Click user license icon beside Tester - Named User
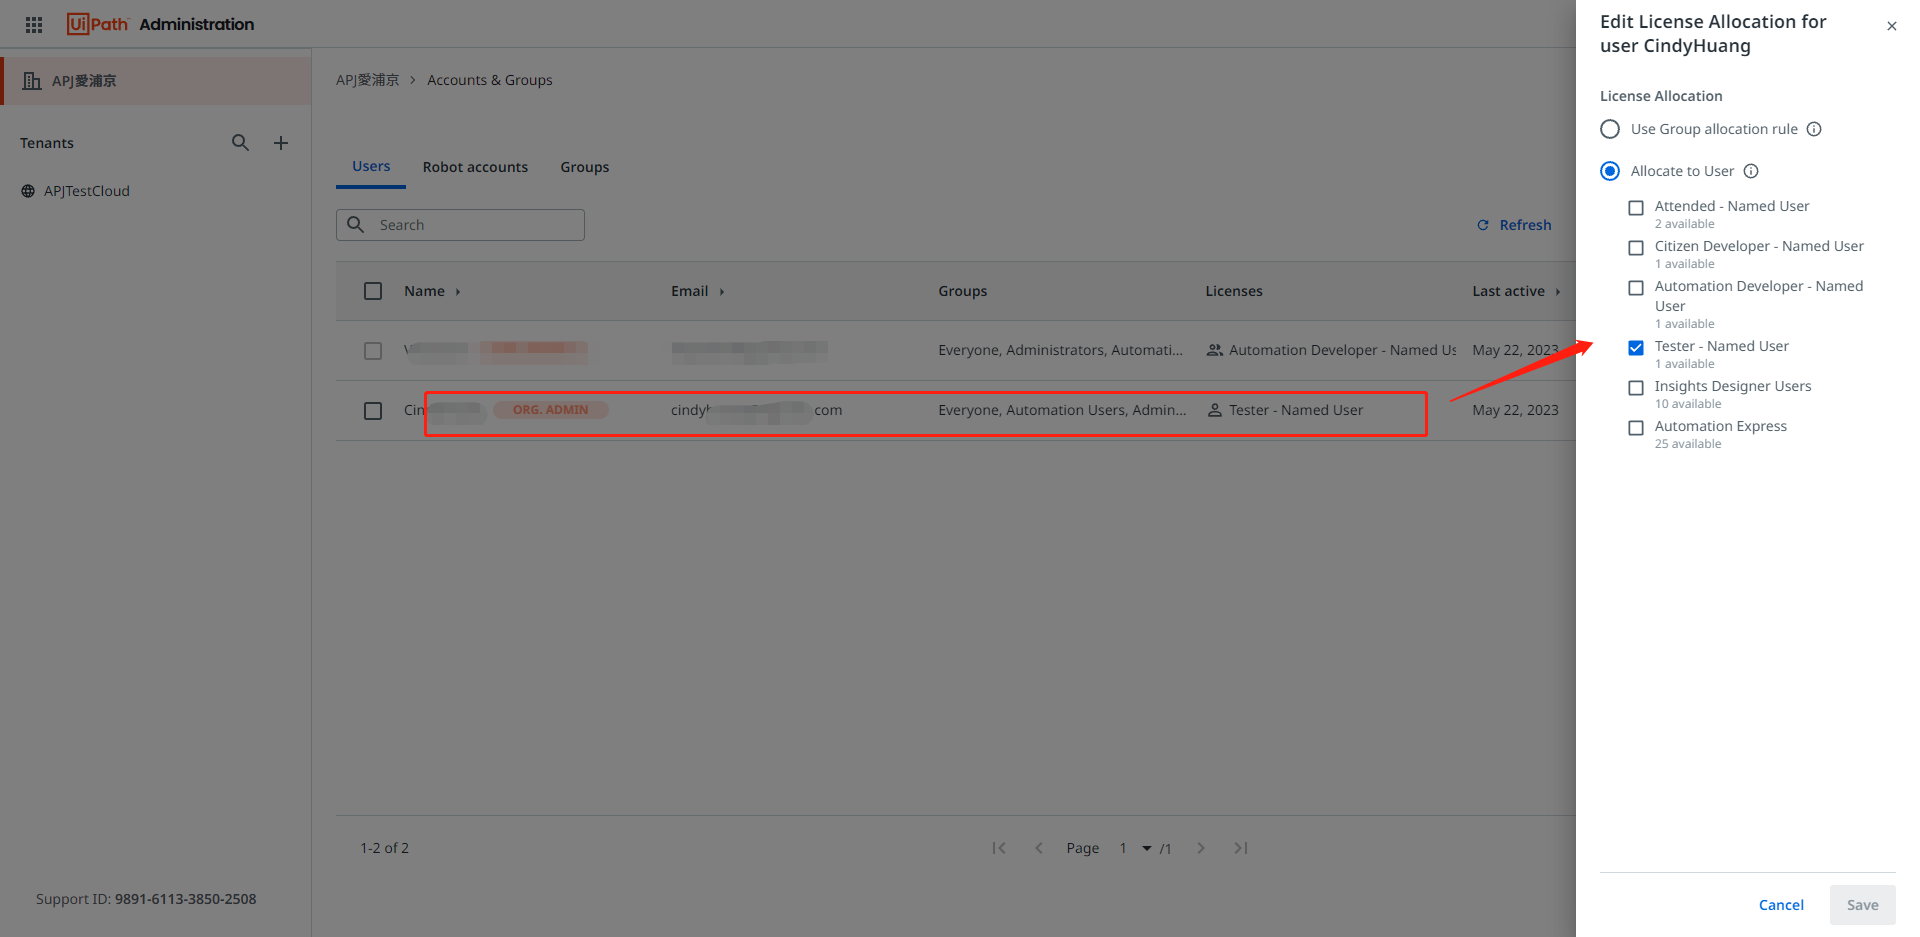This screenshot has width=1920, height=937. coord(1214,410)
